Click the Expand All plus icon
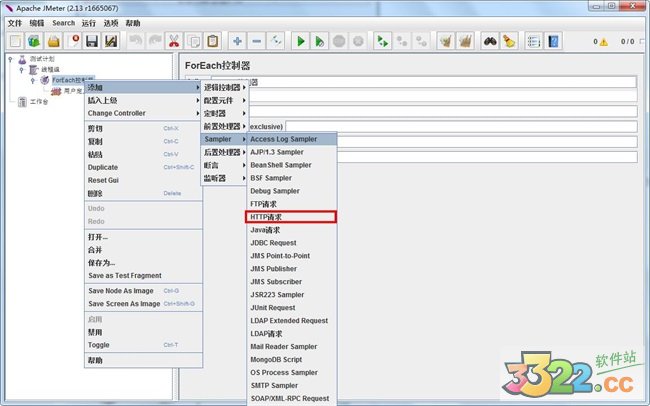650x406 pixels. pos(238,41)
